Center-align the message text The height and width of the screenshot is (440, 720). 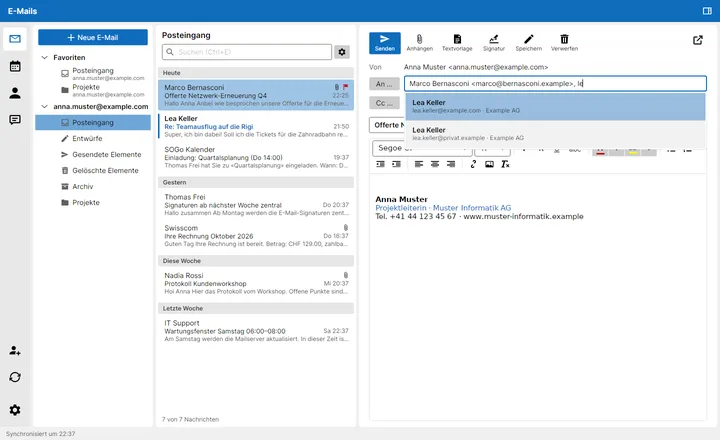coord(435,164)
